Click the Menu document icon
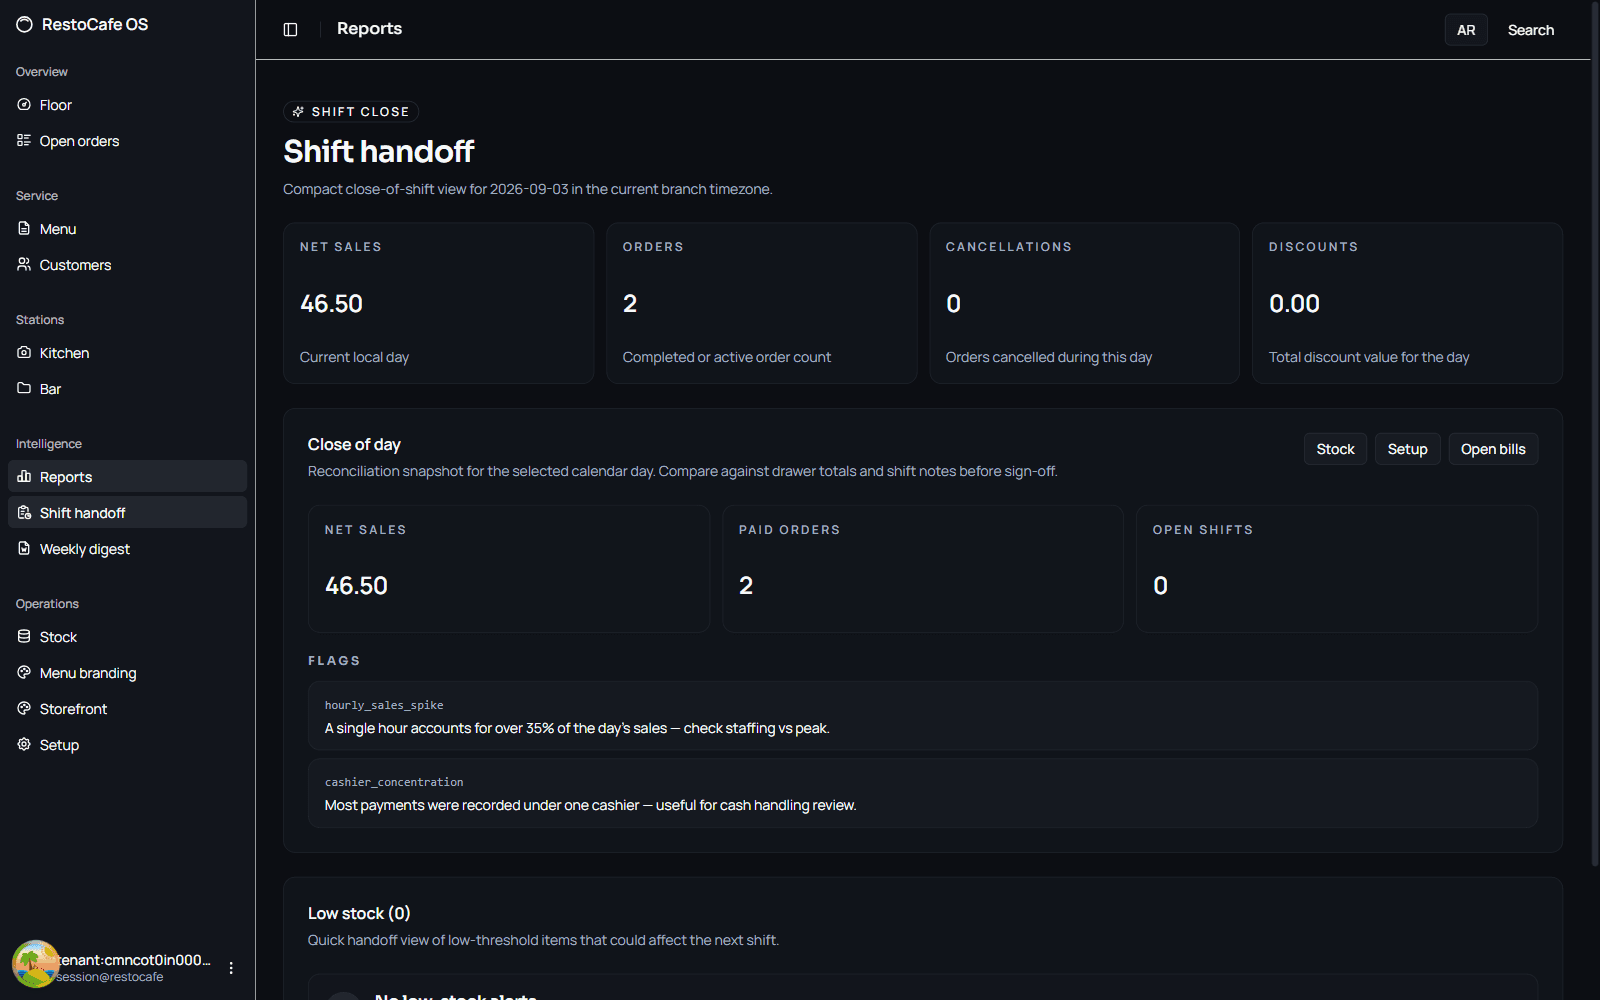The width and height of the screenshot is (1600, 1000). tap(24, 228)
